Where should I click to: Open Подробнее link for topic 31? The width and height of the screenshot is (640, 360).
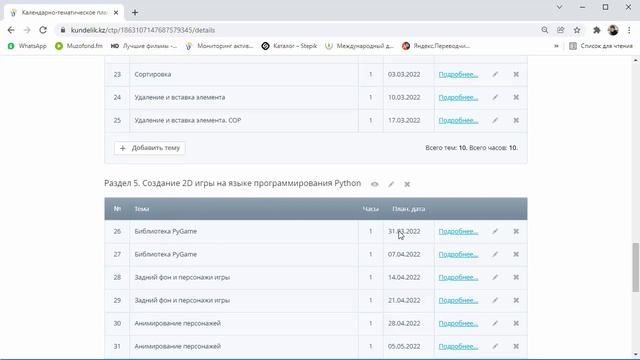(x=458, y=346)
